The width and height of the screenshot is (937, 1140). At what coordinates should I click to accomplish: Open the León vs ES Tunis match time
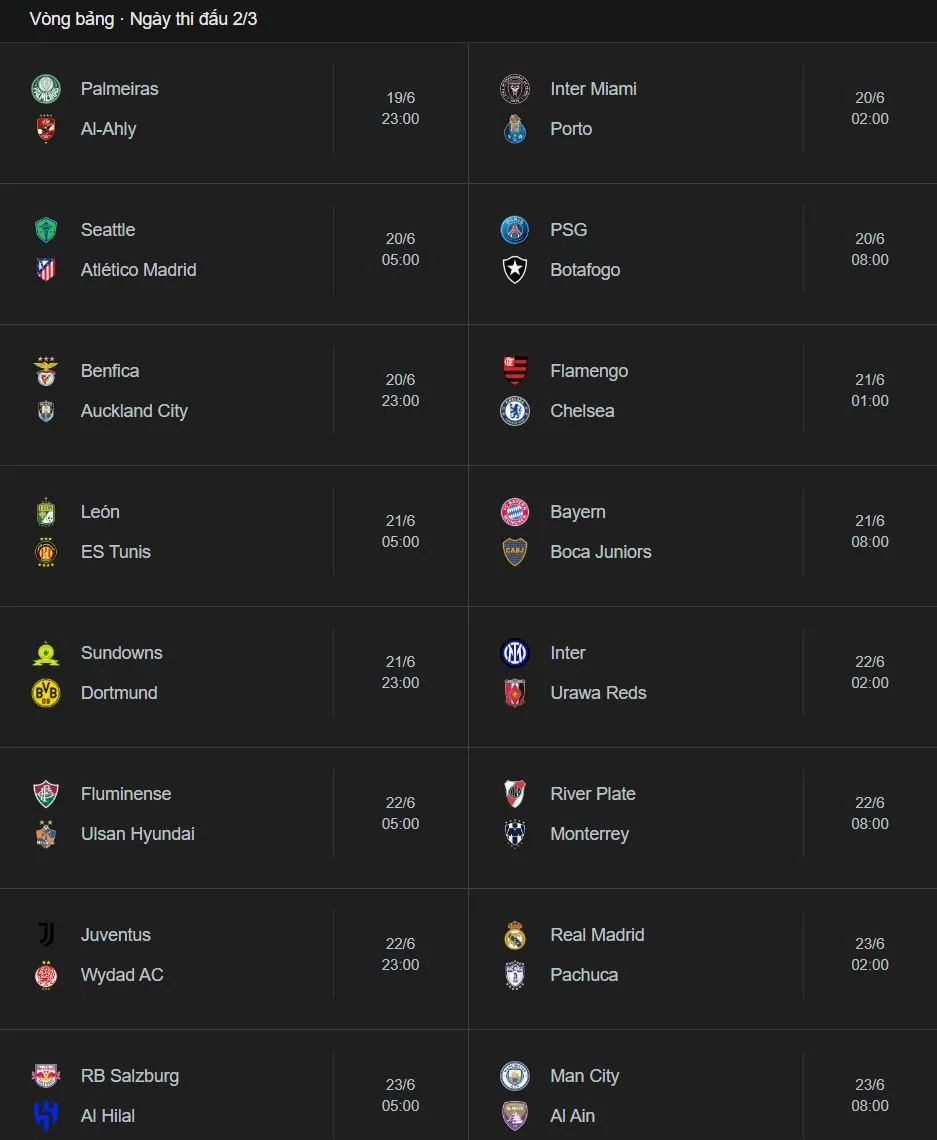400,531
